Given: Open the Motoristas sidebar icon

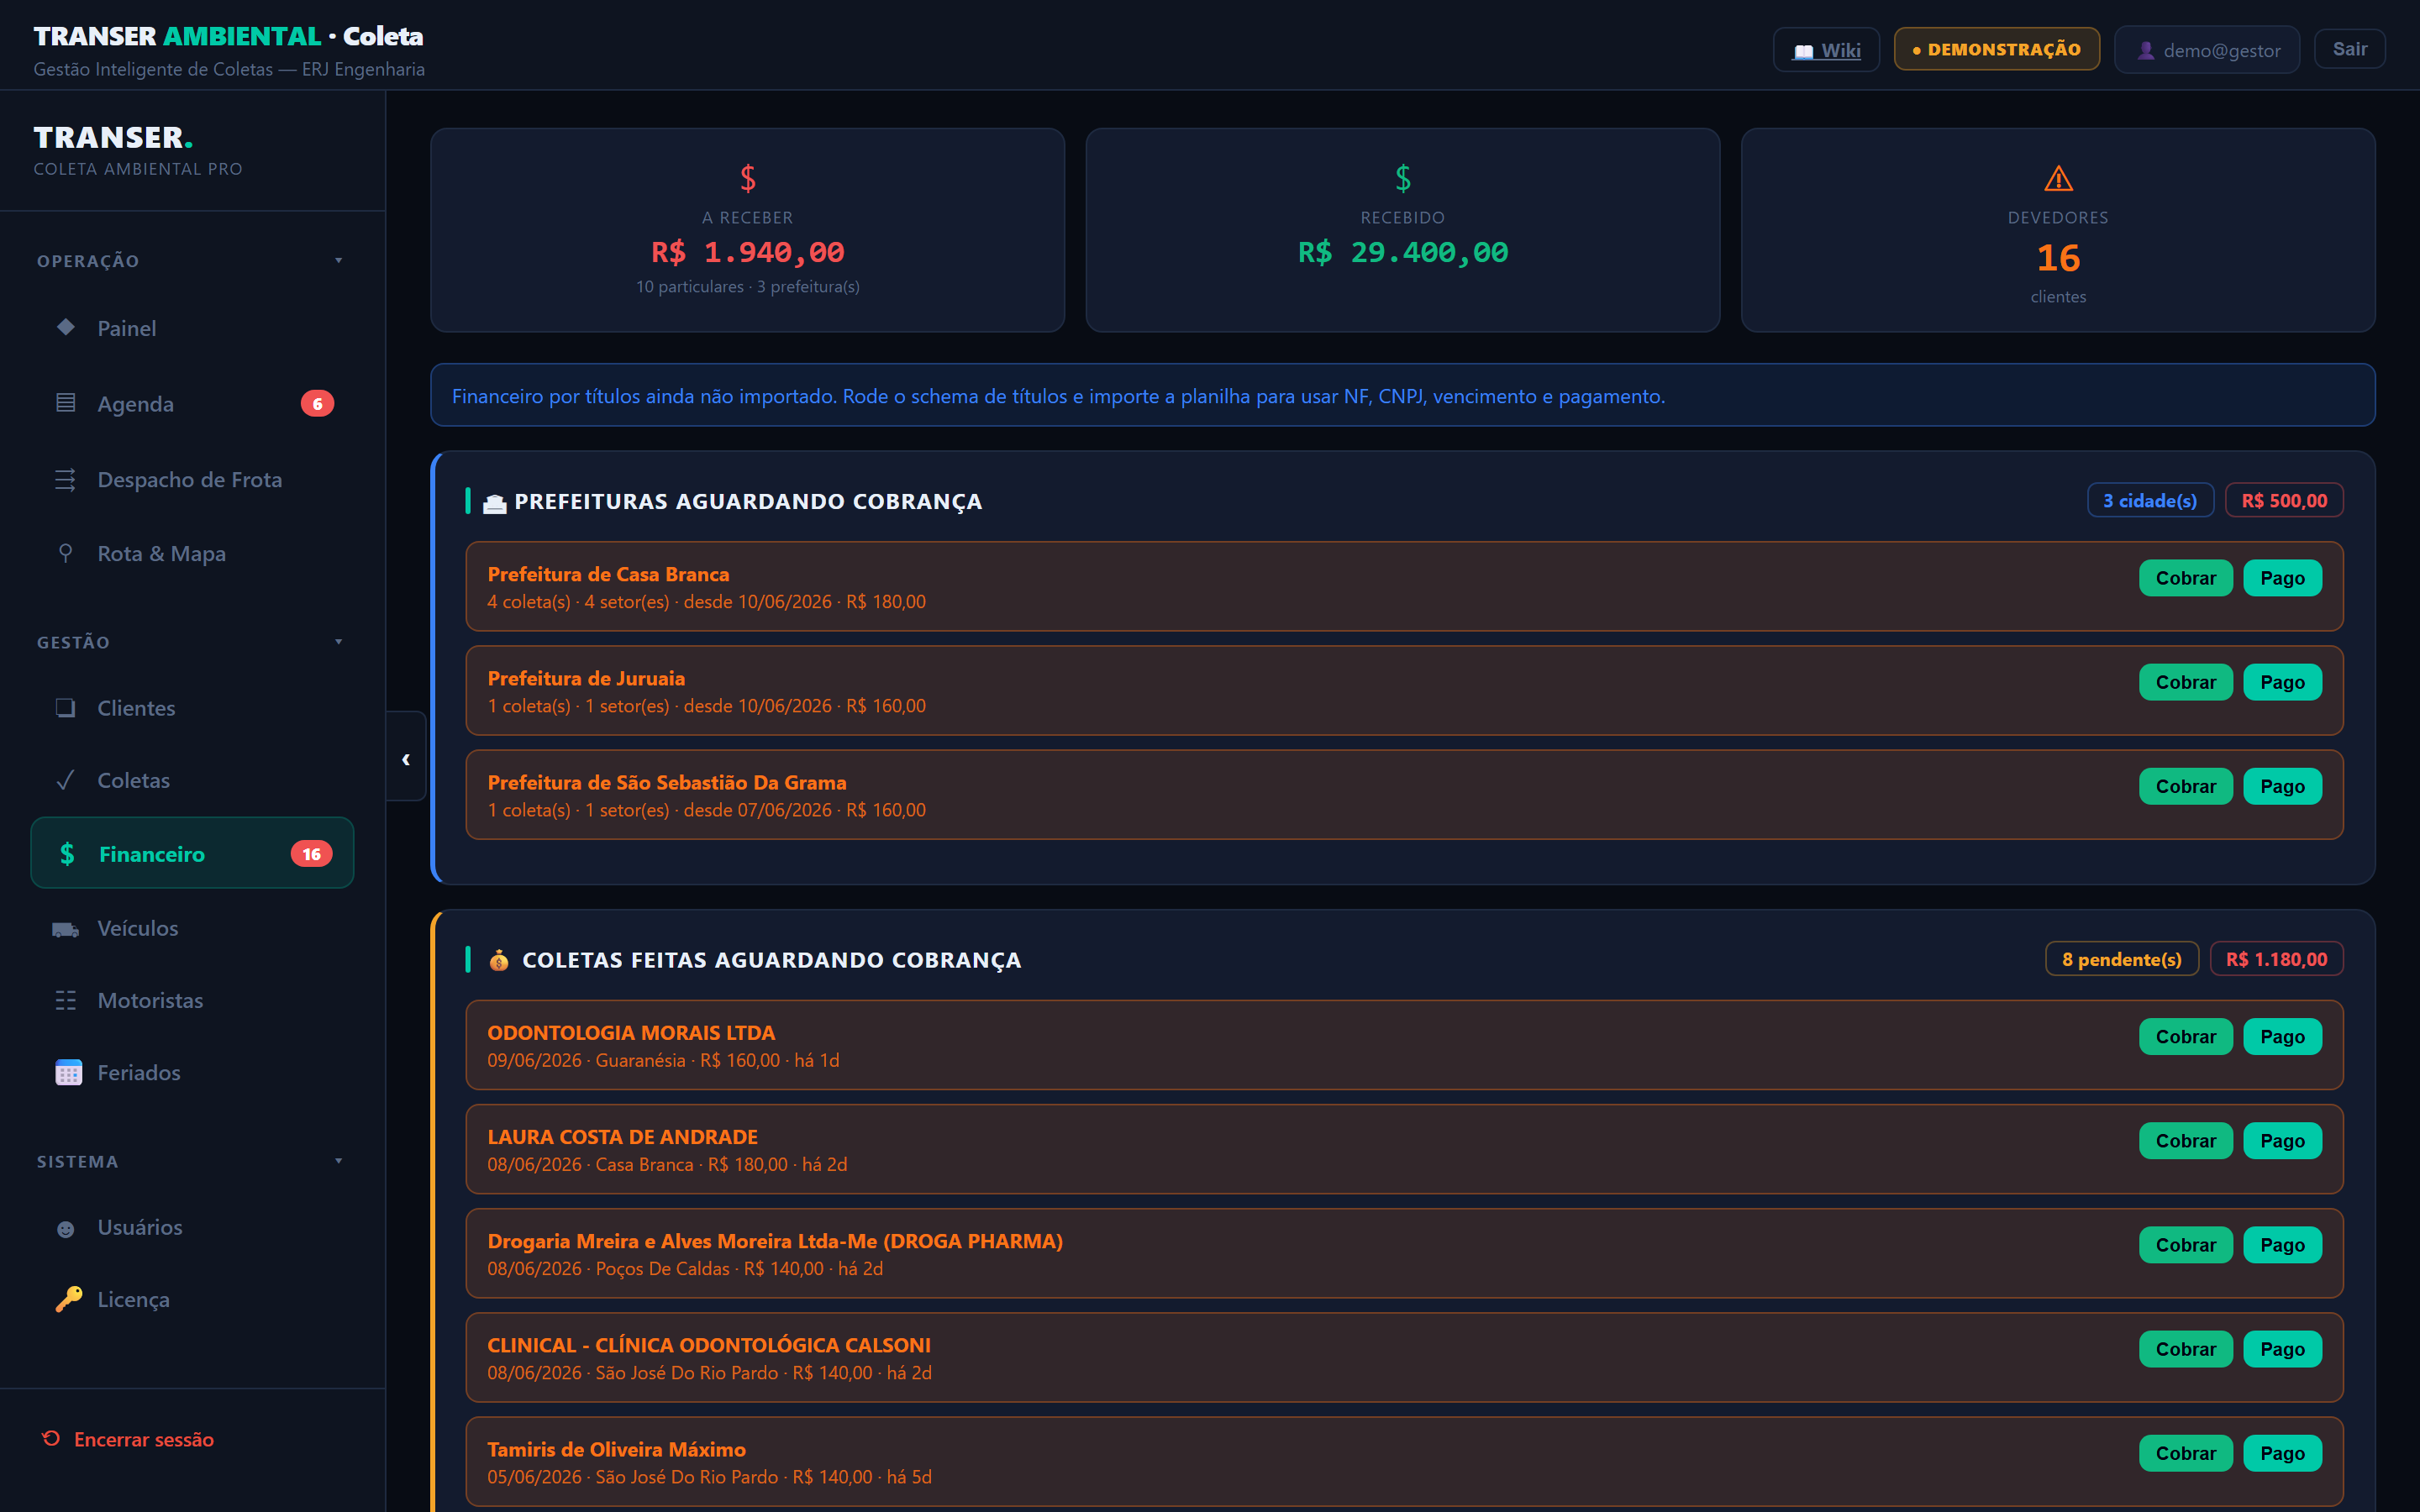Looking at the screenshot, I should coord(66,1000).
